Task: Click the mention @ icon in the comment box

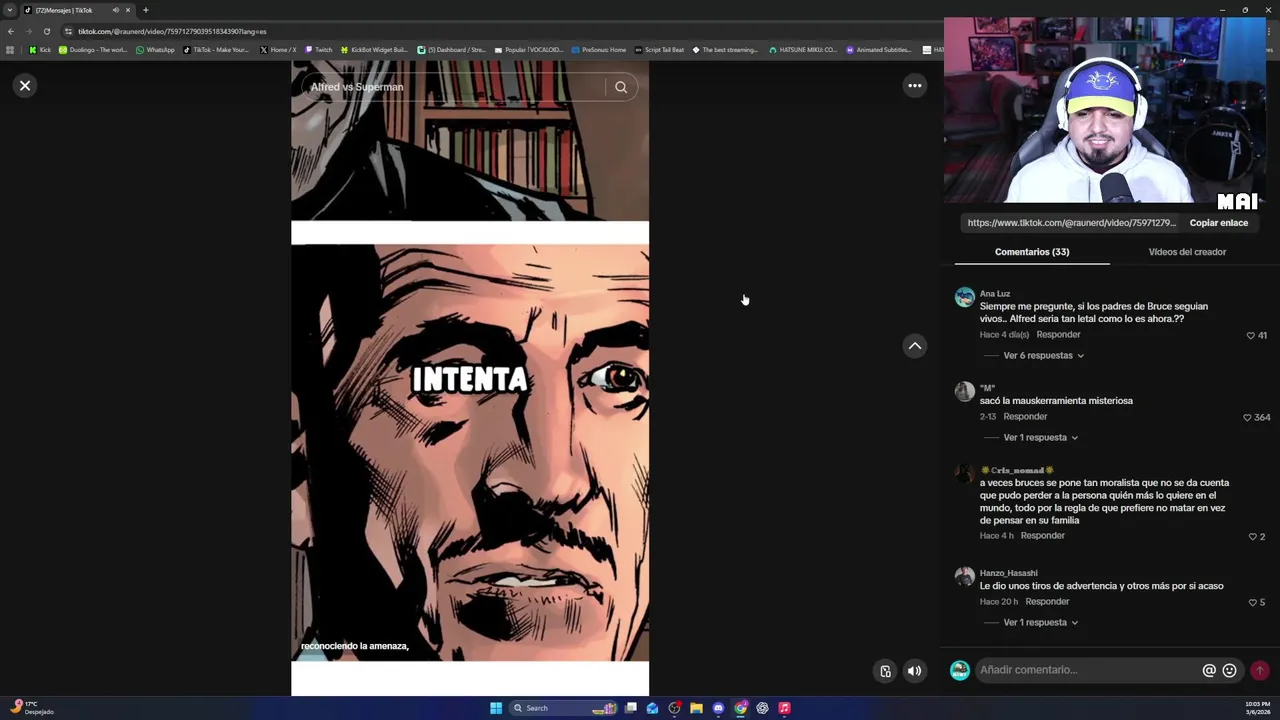Action: [1209, 671]
